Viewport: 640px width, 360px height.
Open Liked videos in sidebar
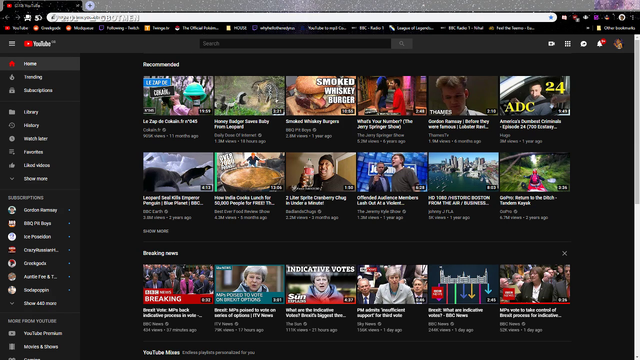[40, 165]
